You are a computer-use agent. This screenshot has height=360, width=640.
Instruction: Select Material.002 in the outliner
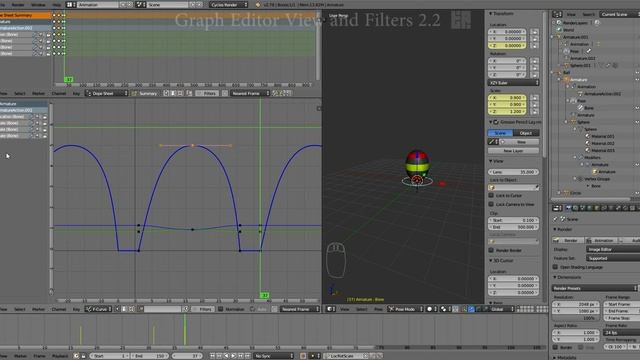602,143
